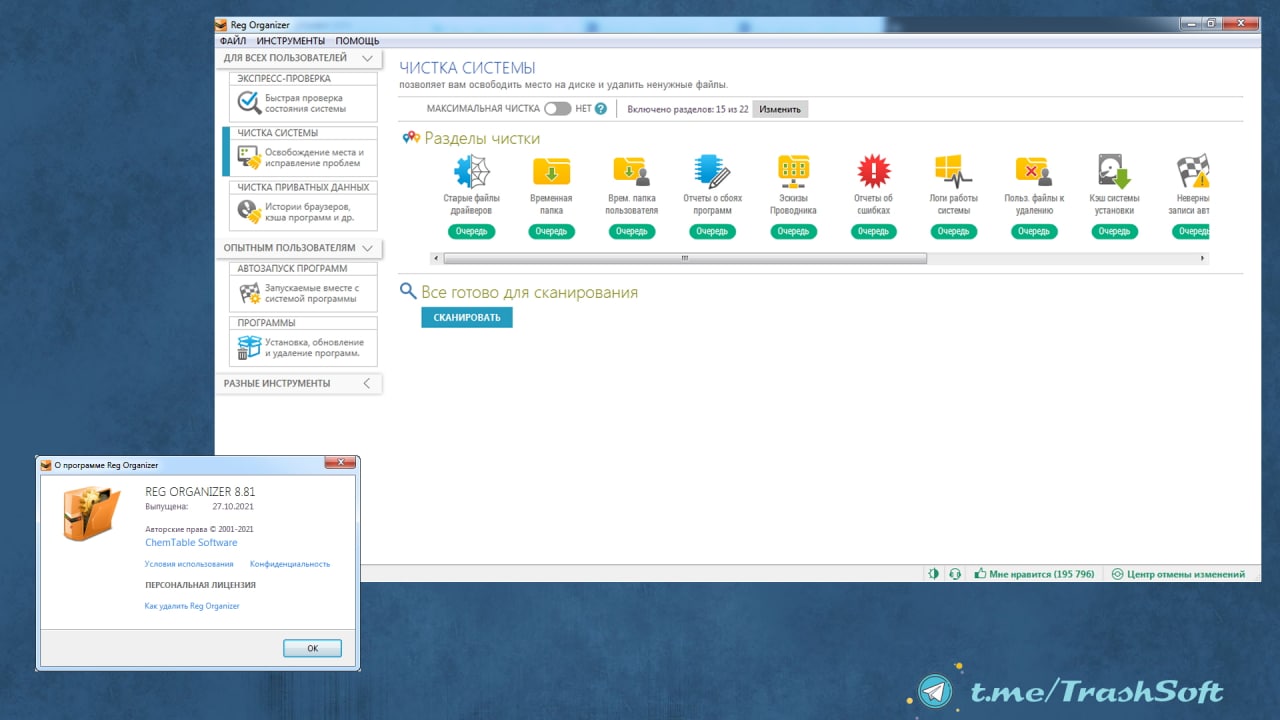Click the startup programs flag icon
1280x720 pixels.
coord(249,293)
